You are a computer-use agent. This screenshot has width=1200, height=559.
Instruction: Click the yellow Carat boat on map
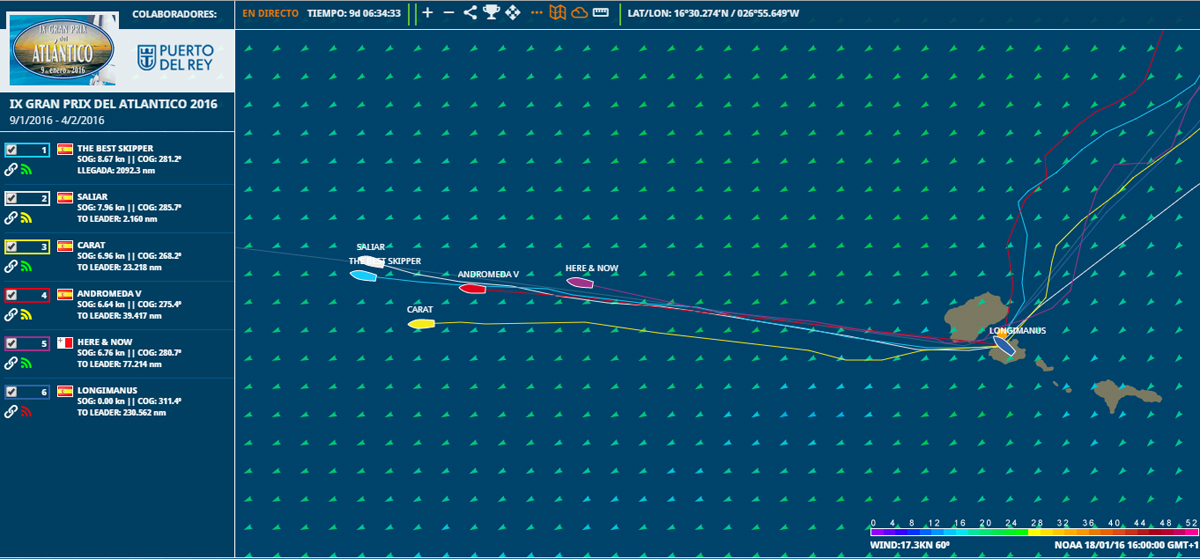click(x=421, y=323)
